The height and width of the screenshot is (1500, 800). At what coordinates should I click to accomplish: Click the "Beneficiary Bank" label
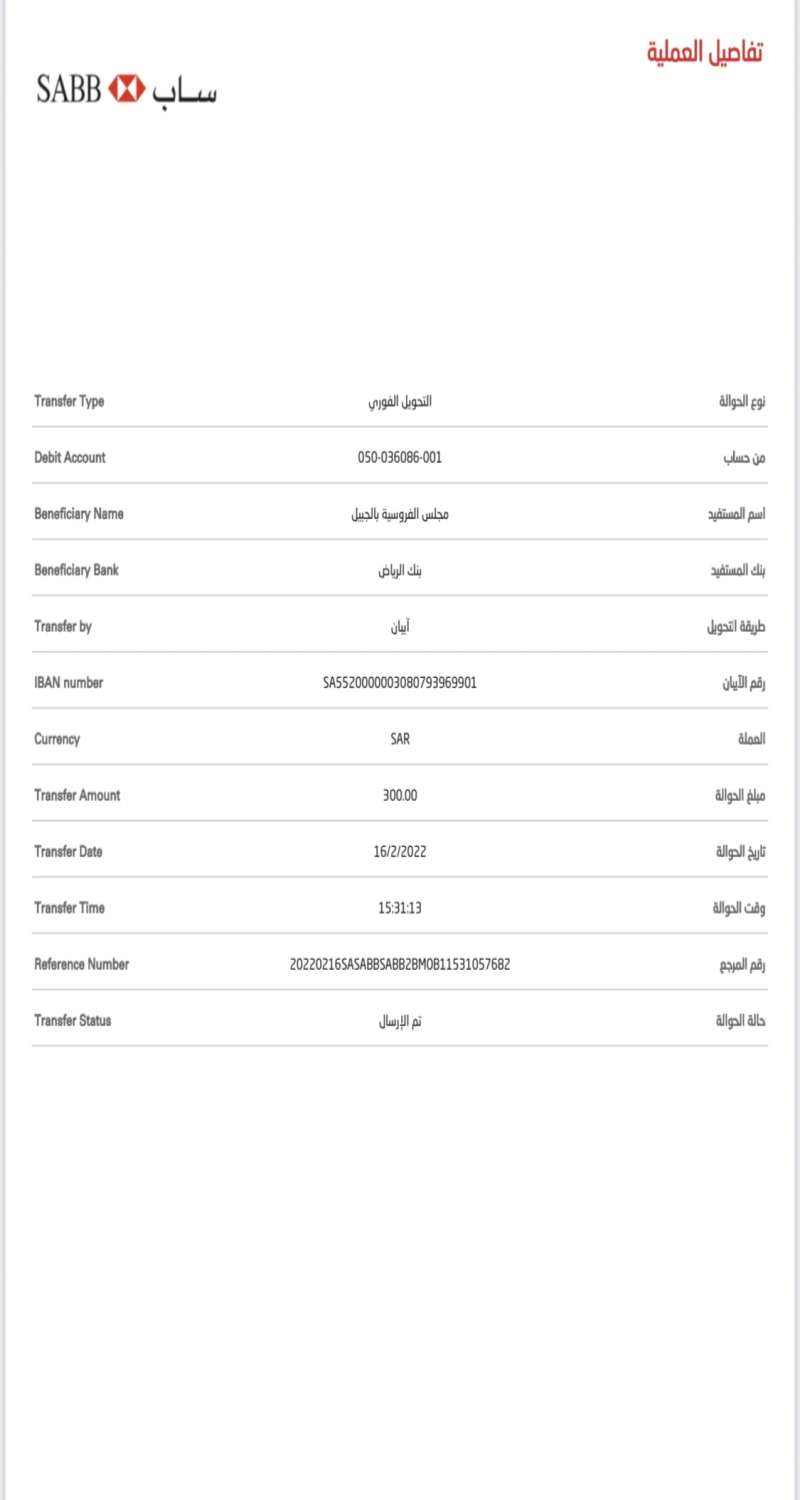[x=77, y=570]
